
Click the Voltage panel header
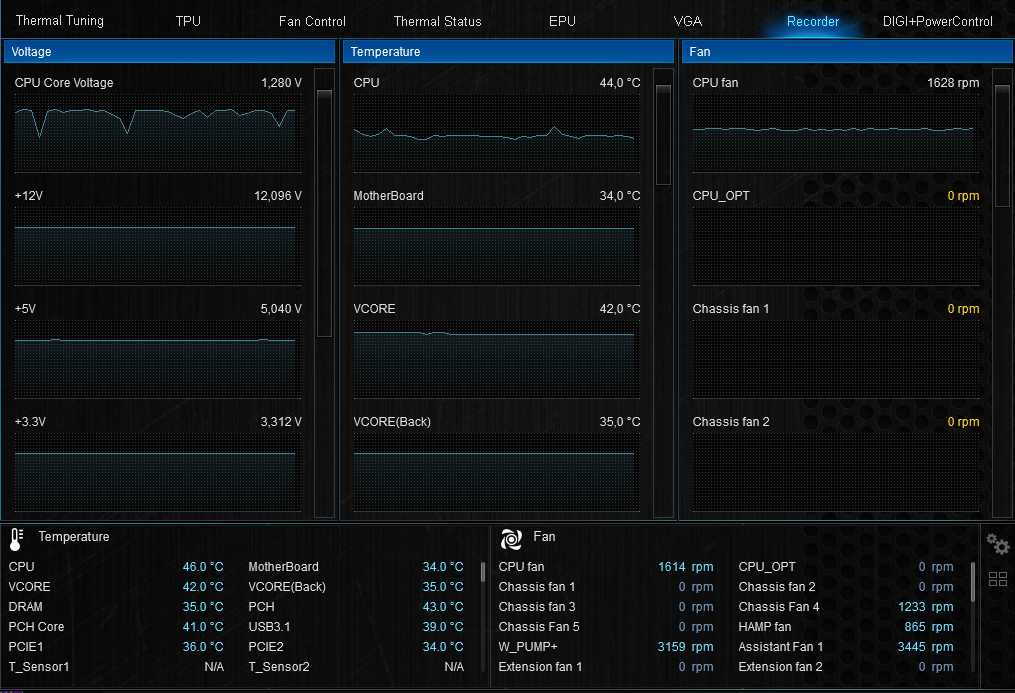170,52
